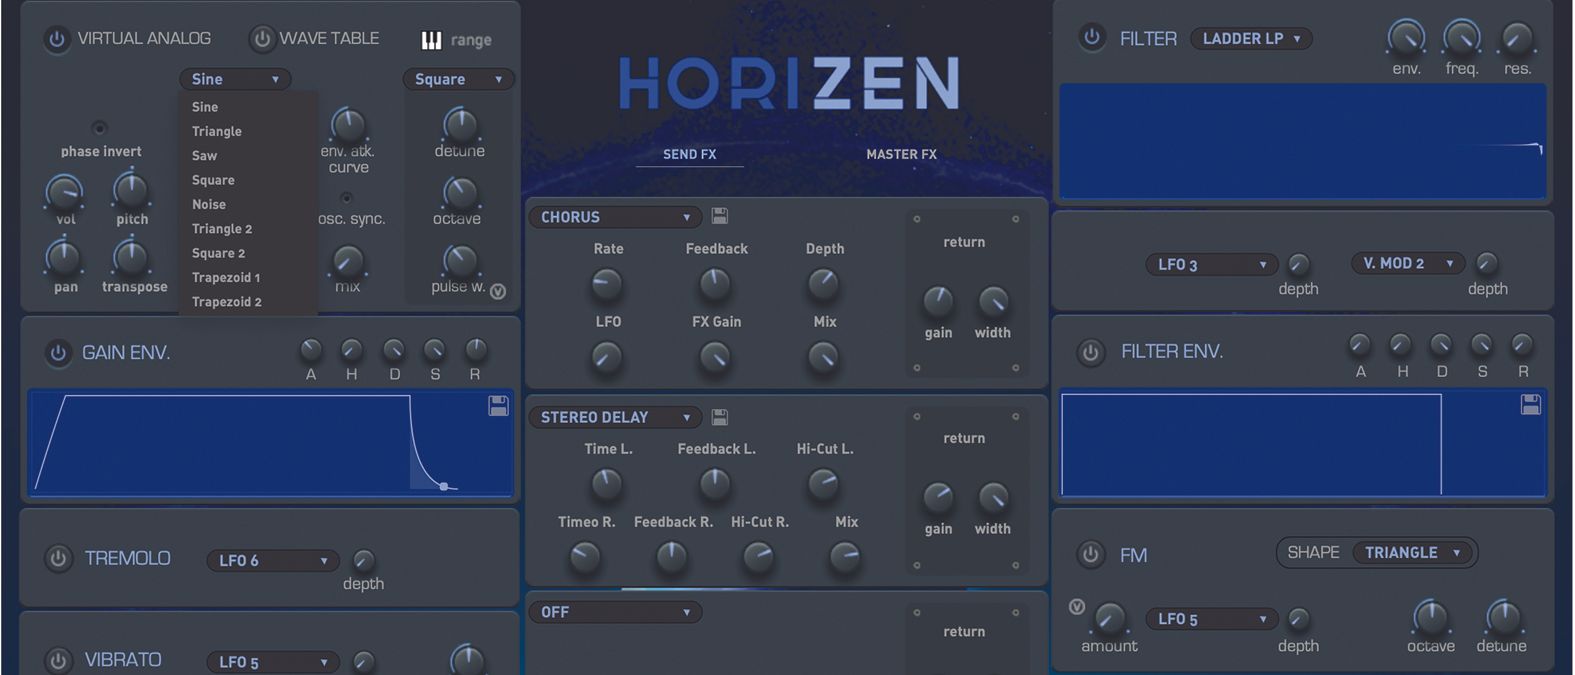Image resolution: width=1575 pixels, height=675 pixels.
Task: Open the FM LFO 5 source selector
Action: (1212, 619)
